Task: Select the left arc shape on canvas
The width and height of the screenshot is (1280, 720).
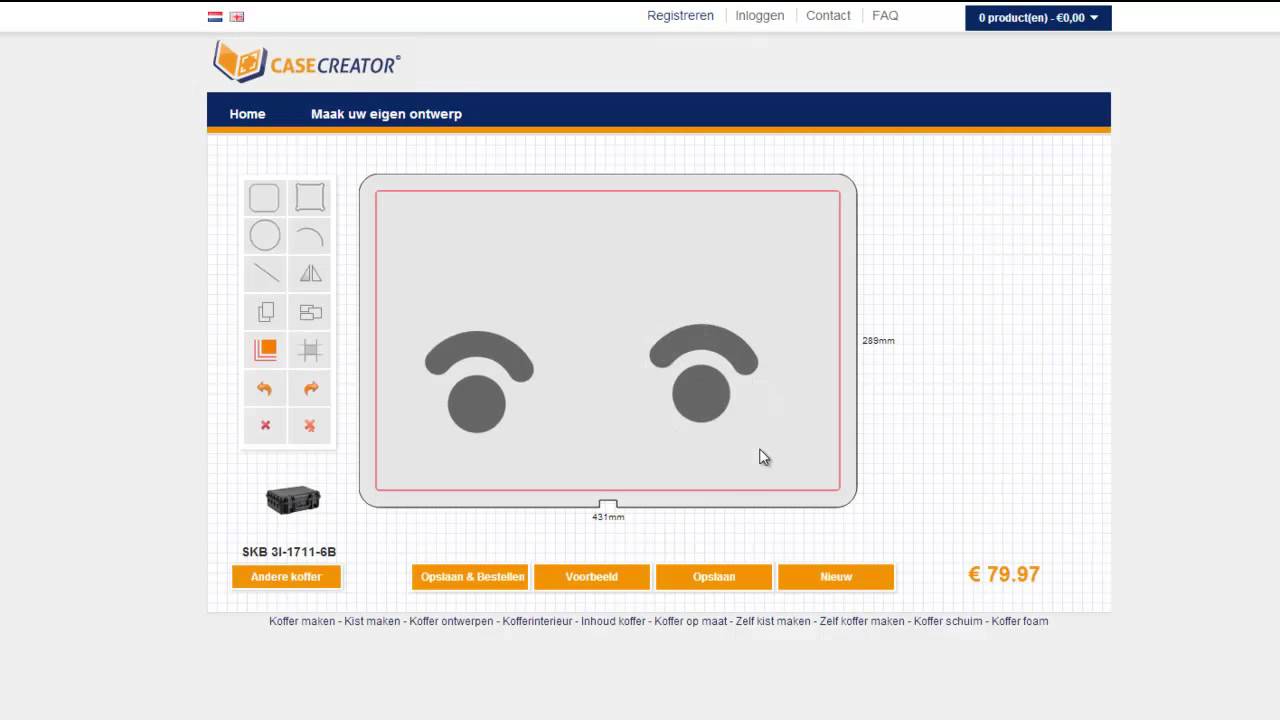Action: coord(479,350)
